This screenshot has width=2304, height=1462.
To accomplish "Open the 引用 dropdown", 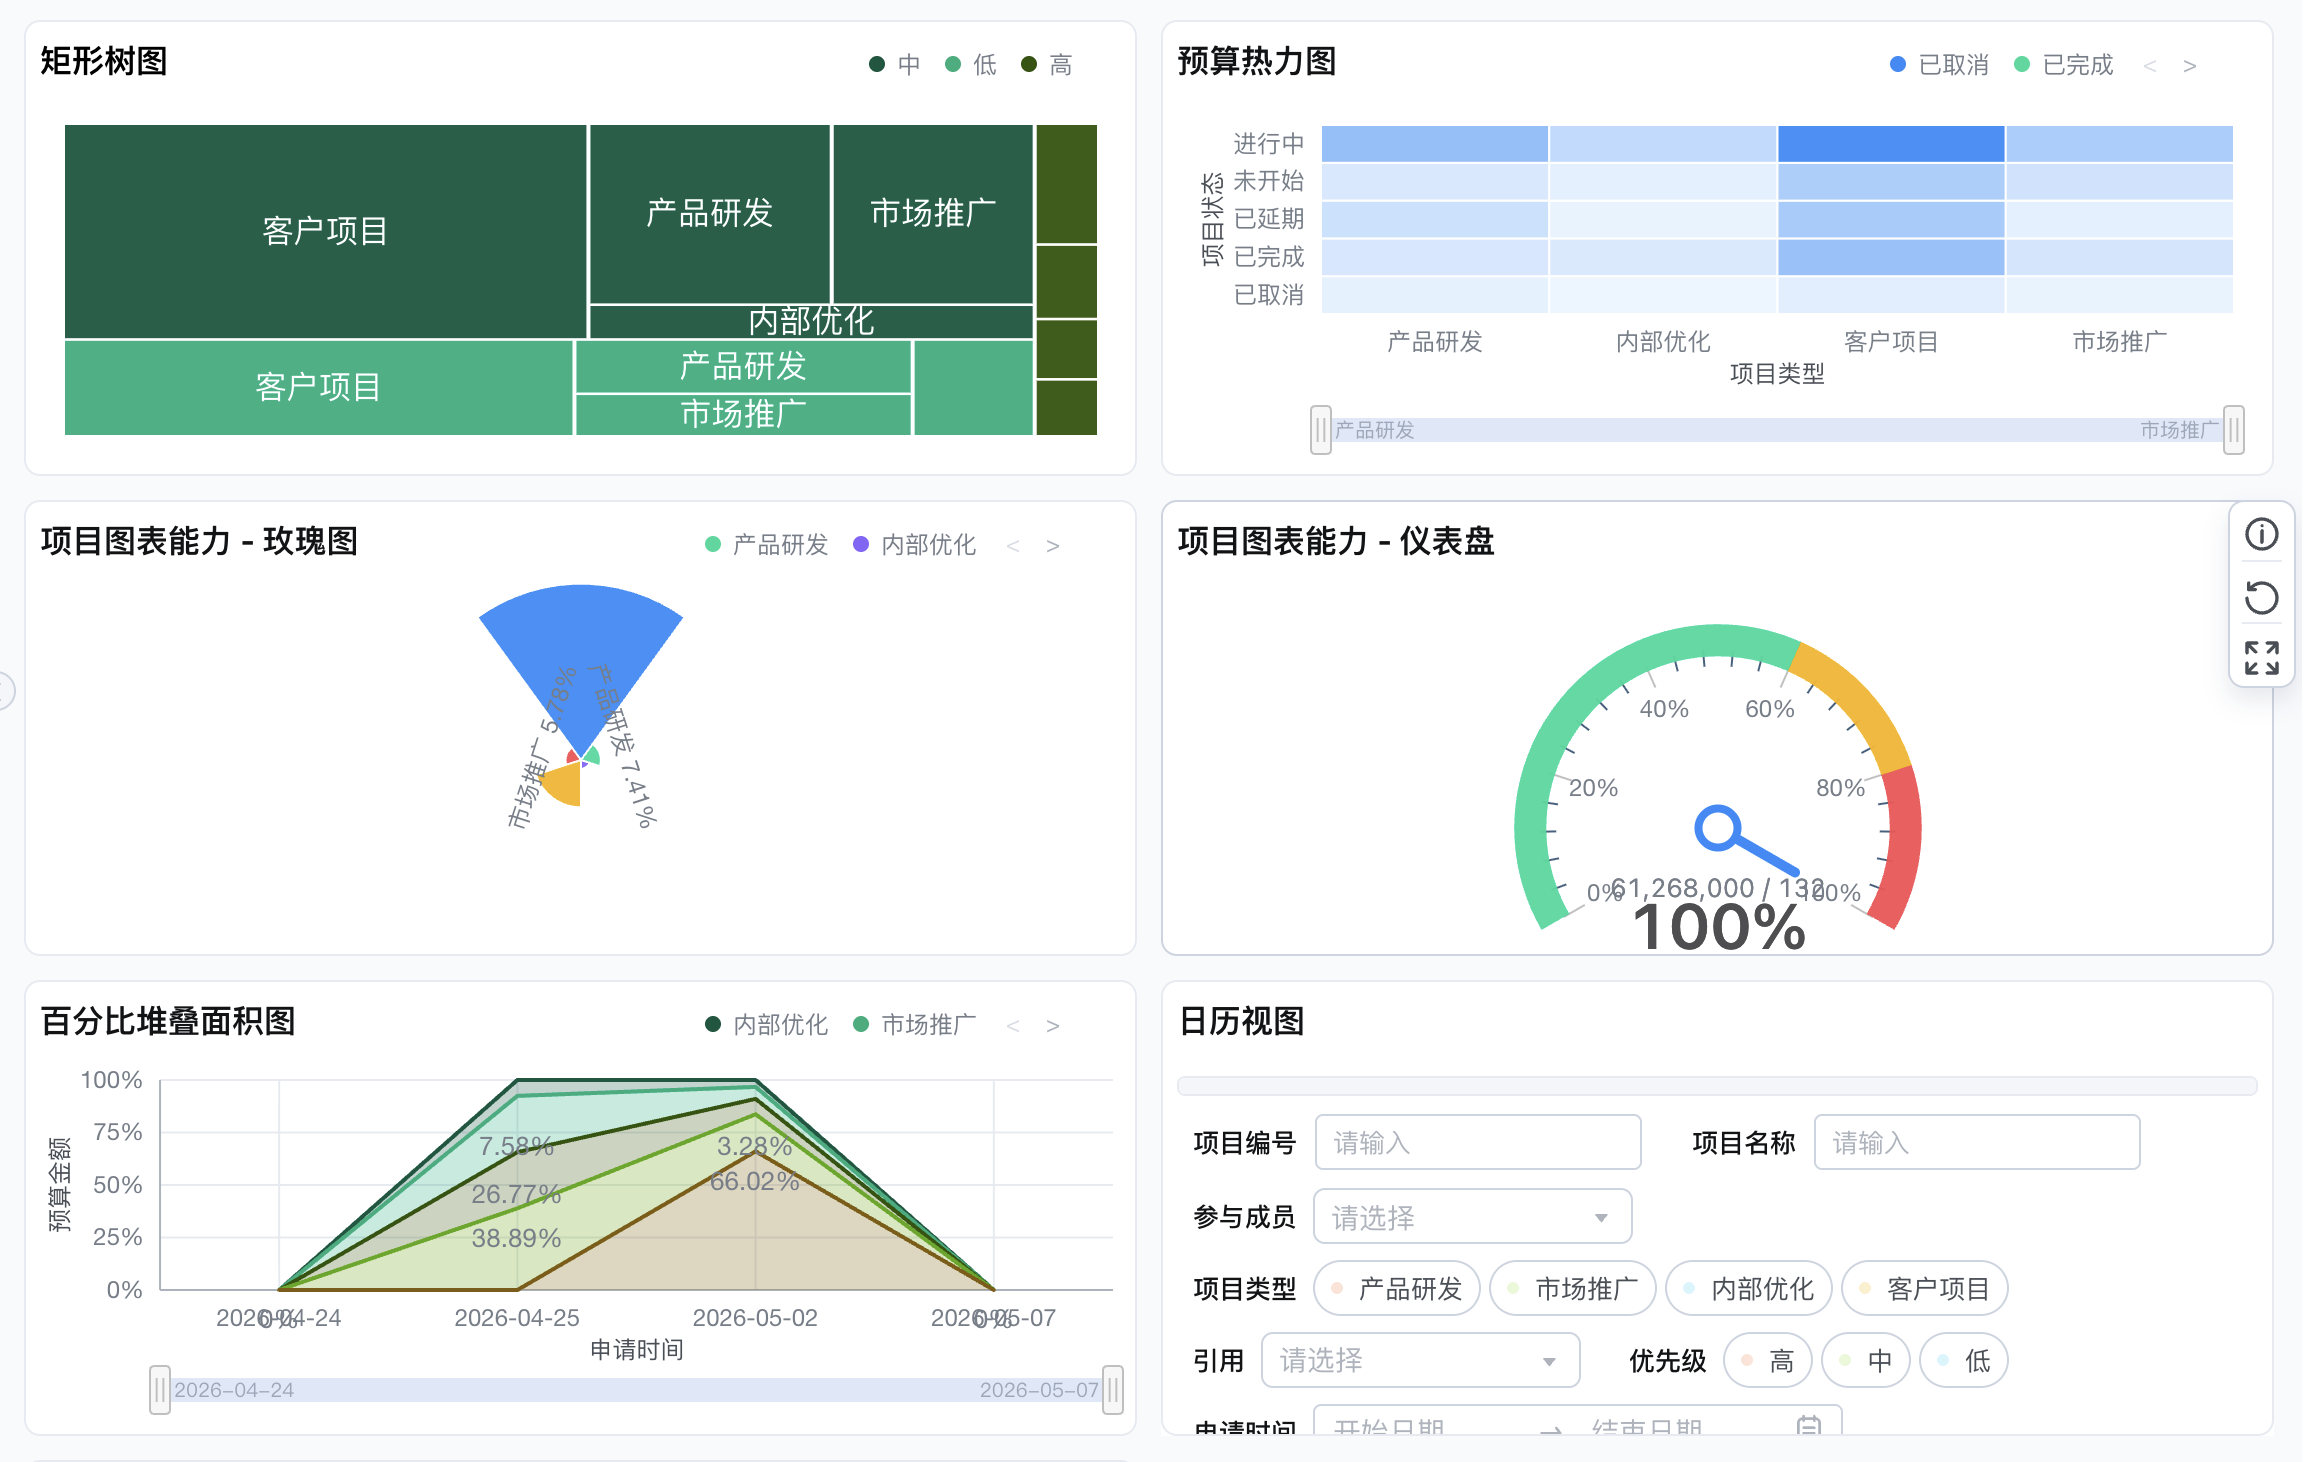I will 1420,1360.
